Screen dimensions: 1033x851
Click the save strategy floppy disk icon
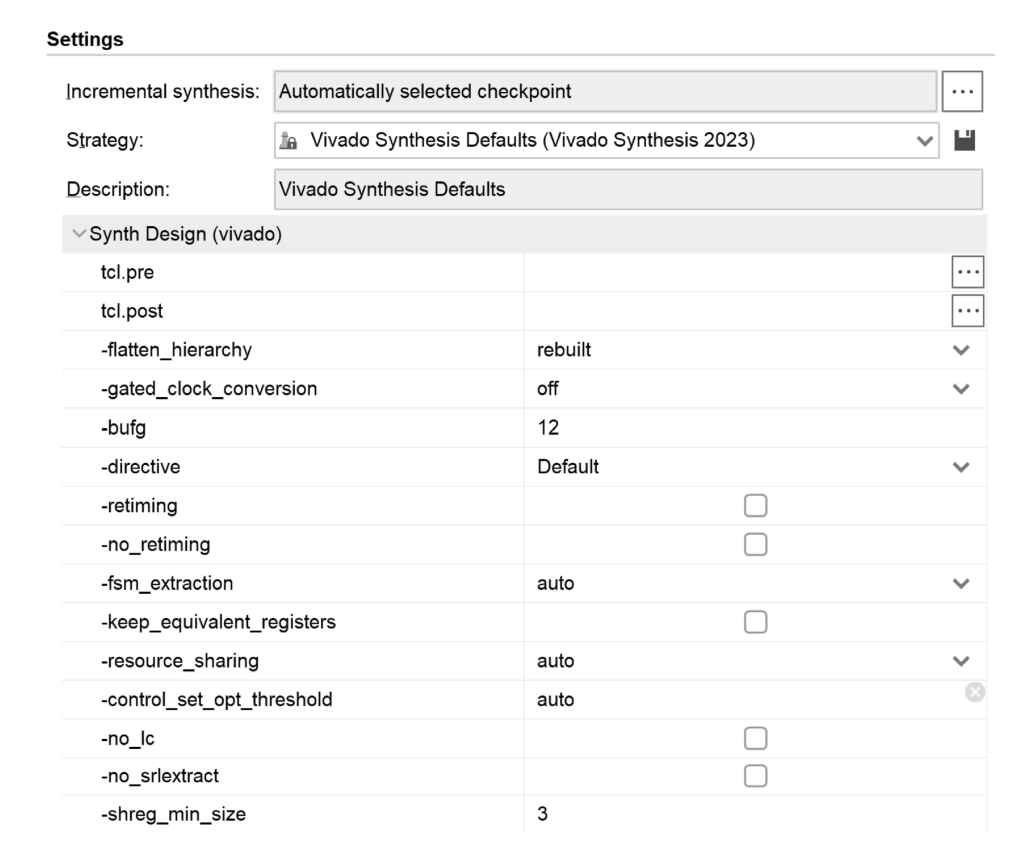[x=965, y=141]
